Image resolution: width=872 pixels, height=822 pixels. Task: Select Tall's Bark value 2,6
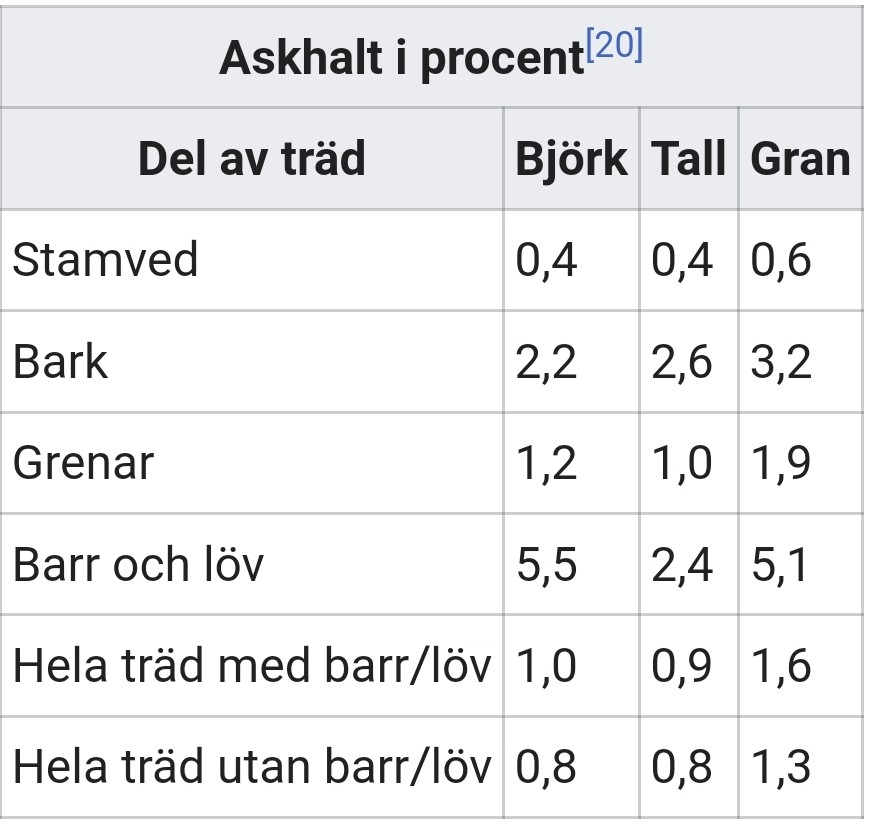682,362
